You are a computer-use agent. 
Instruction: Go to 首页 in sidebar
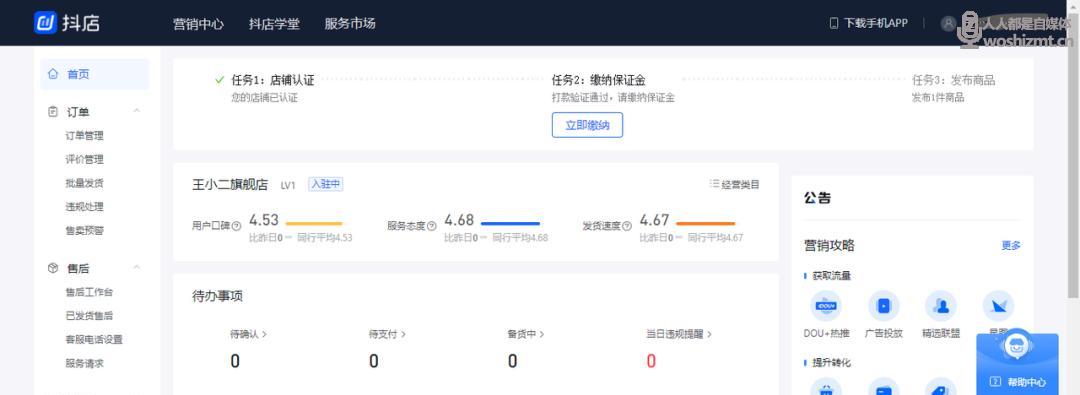coord(94,74)
